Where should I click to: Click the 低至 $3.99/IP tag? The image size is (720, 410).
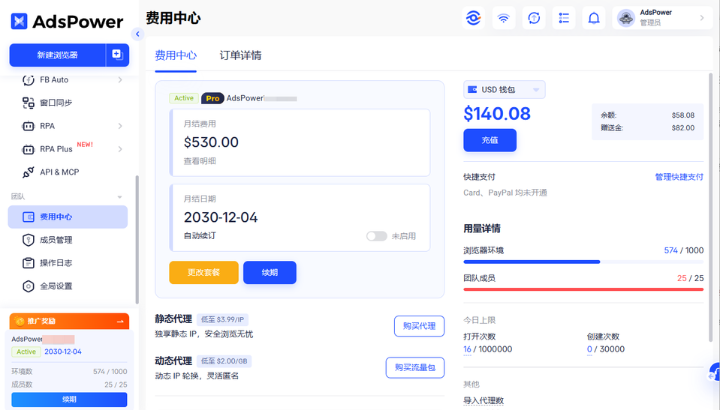[x=223, y=320]
